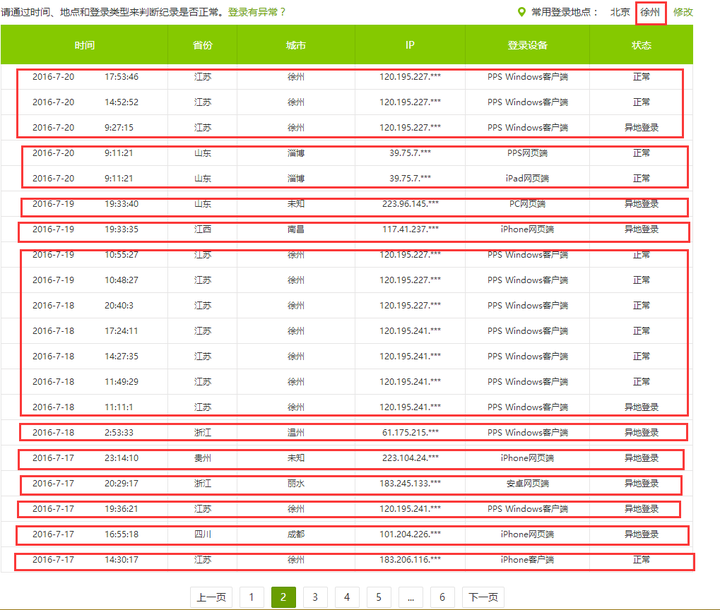Click 未知 city in 23:14:10 row

[x=296, y=458]
